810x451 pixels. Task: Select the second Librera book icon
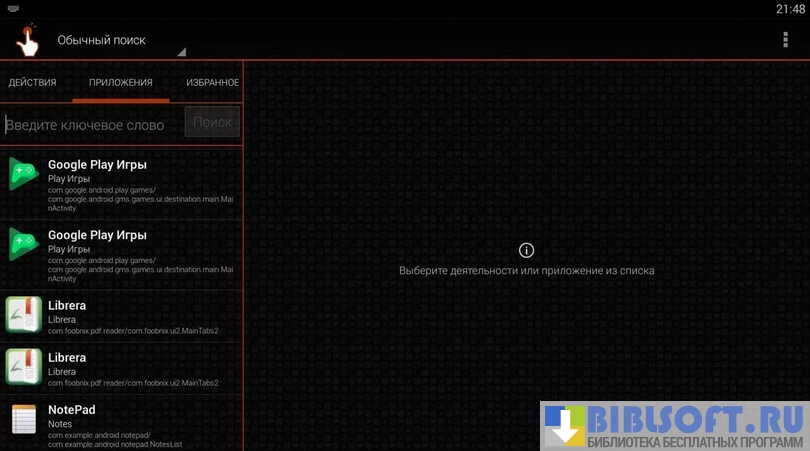click(23, 366)
